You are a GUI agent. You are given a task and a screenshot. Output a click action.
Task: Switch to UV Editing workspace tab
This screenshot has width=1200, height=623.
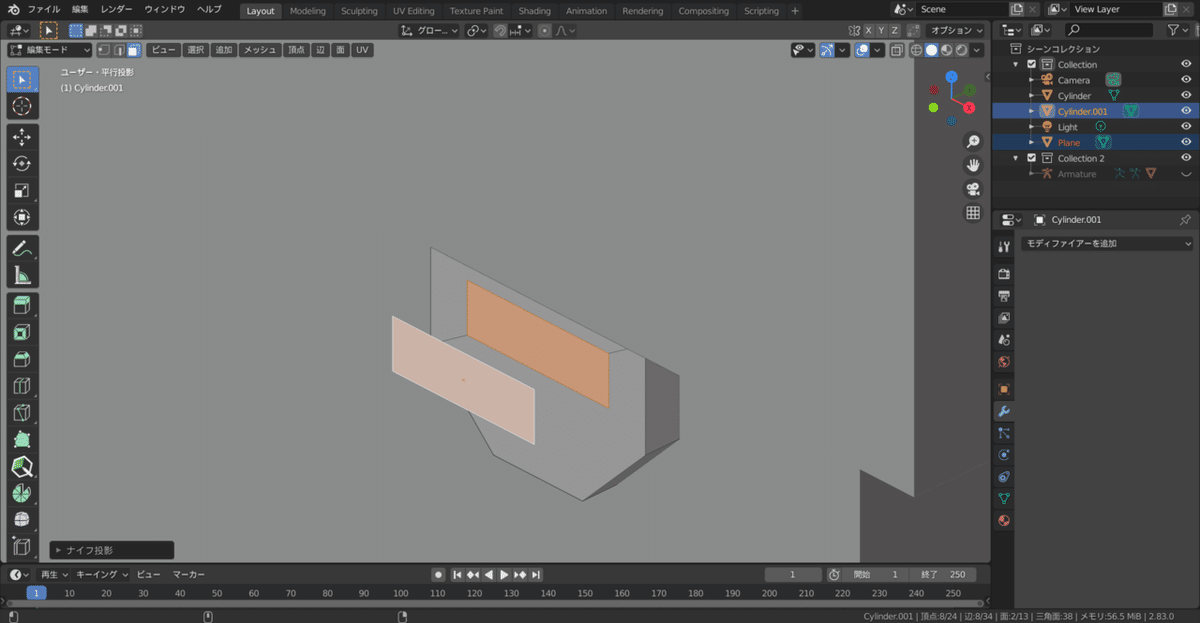413,11
